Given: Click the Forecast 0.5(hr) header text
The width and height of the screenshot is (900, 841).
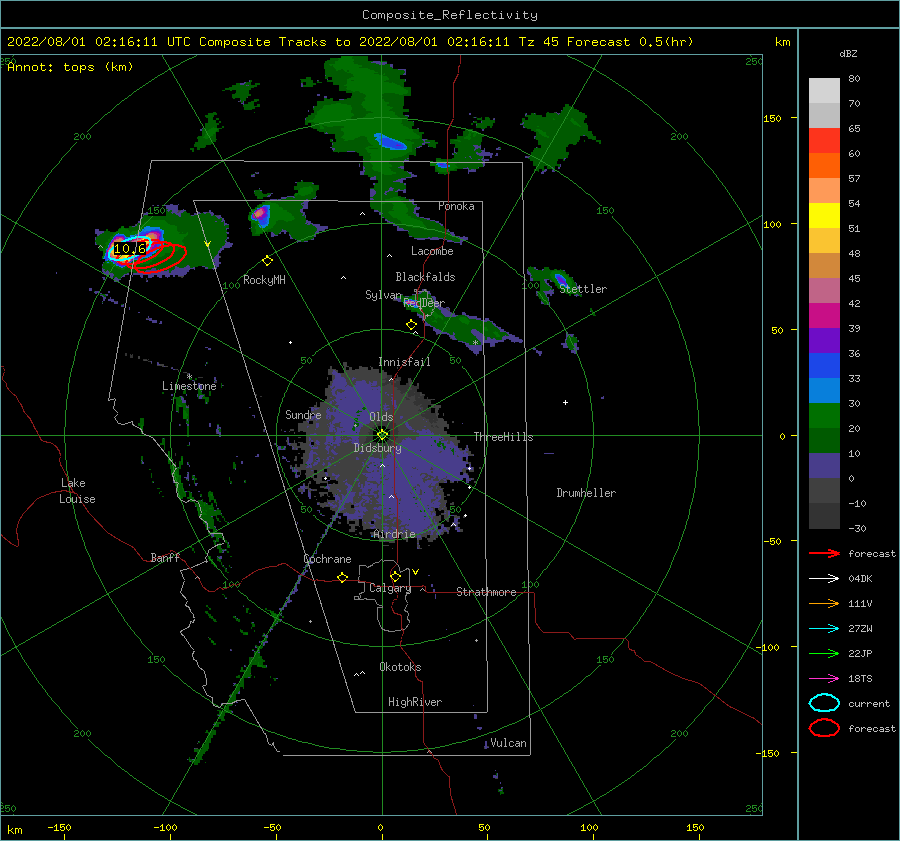Looking at the screenshot, I should pyautogui.click(x=630, y=42).
